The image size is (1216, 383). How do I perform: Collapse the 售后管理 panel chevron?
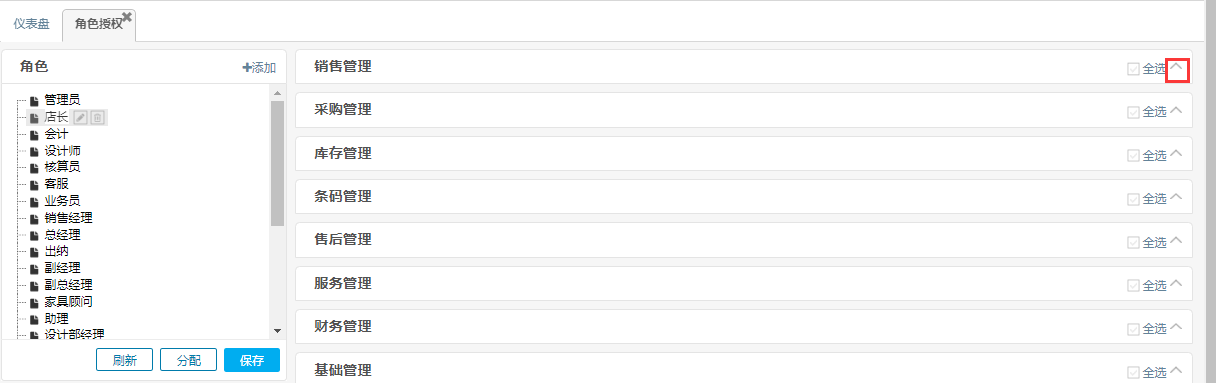[x=1176, y=241]
